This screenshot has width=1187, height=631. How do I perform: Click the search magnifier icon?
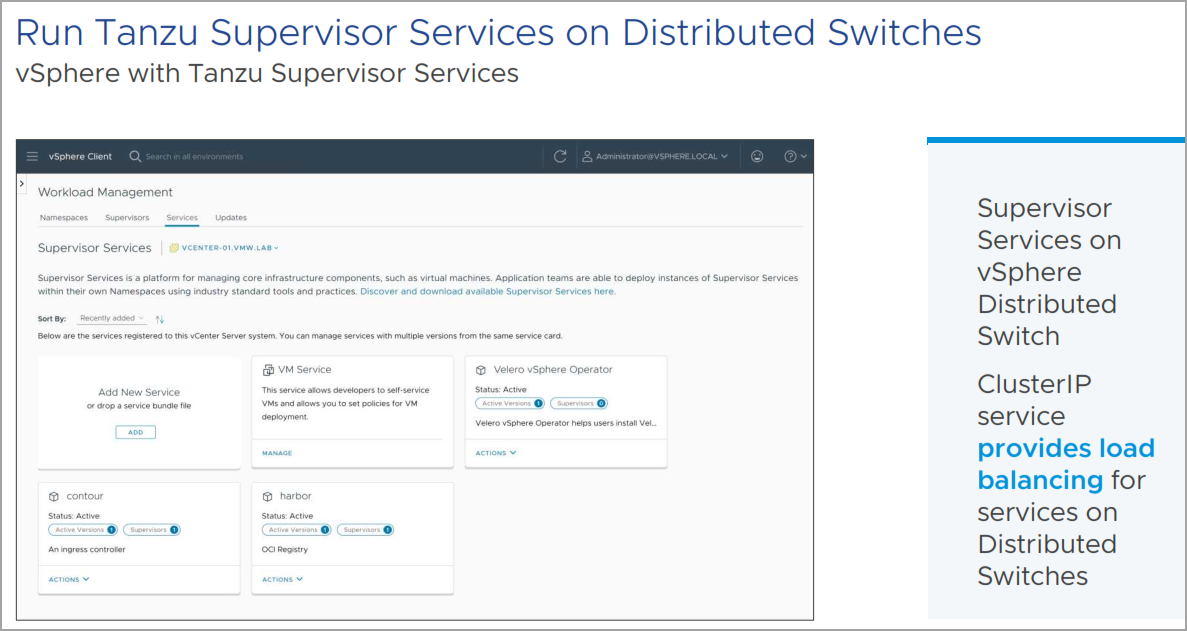[136, 157]
